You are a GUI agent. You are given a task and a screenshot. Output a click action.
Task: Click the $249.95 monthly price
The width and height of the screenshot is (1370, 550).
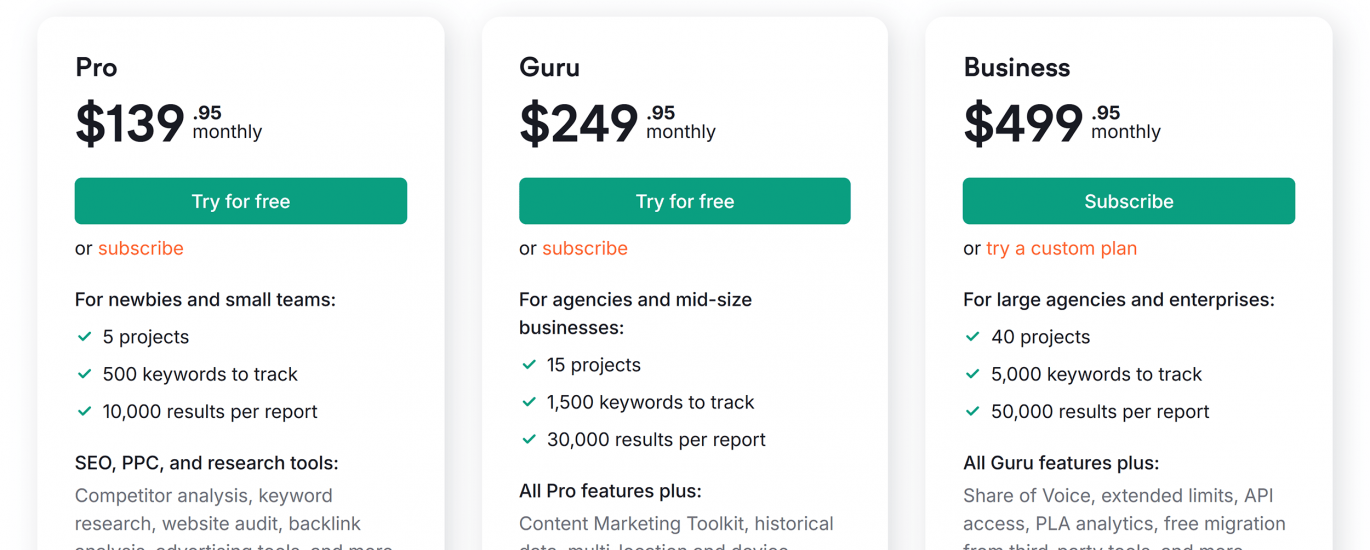pos(617,123)
